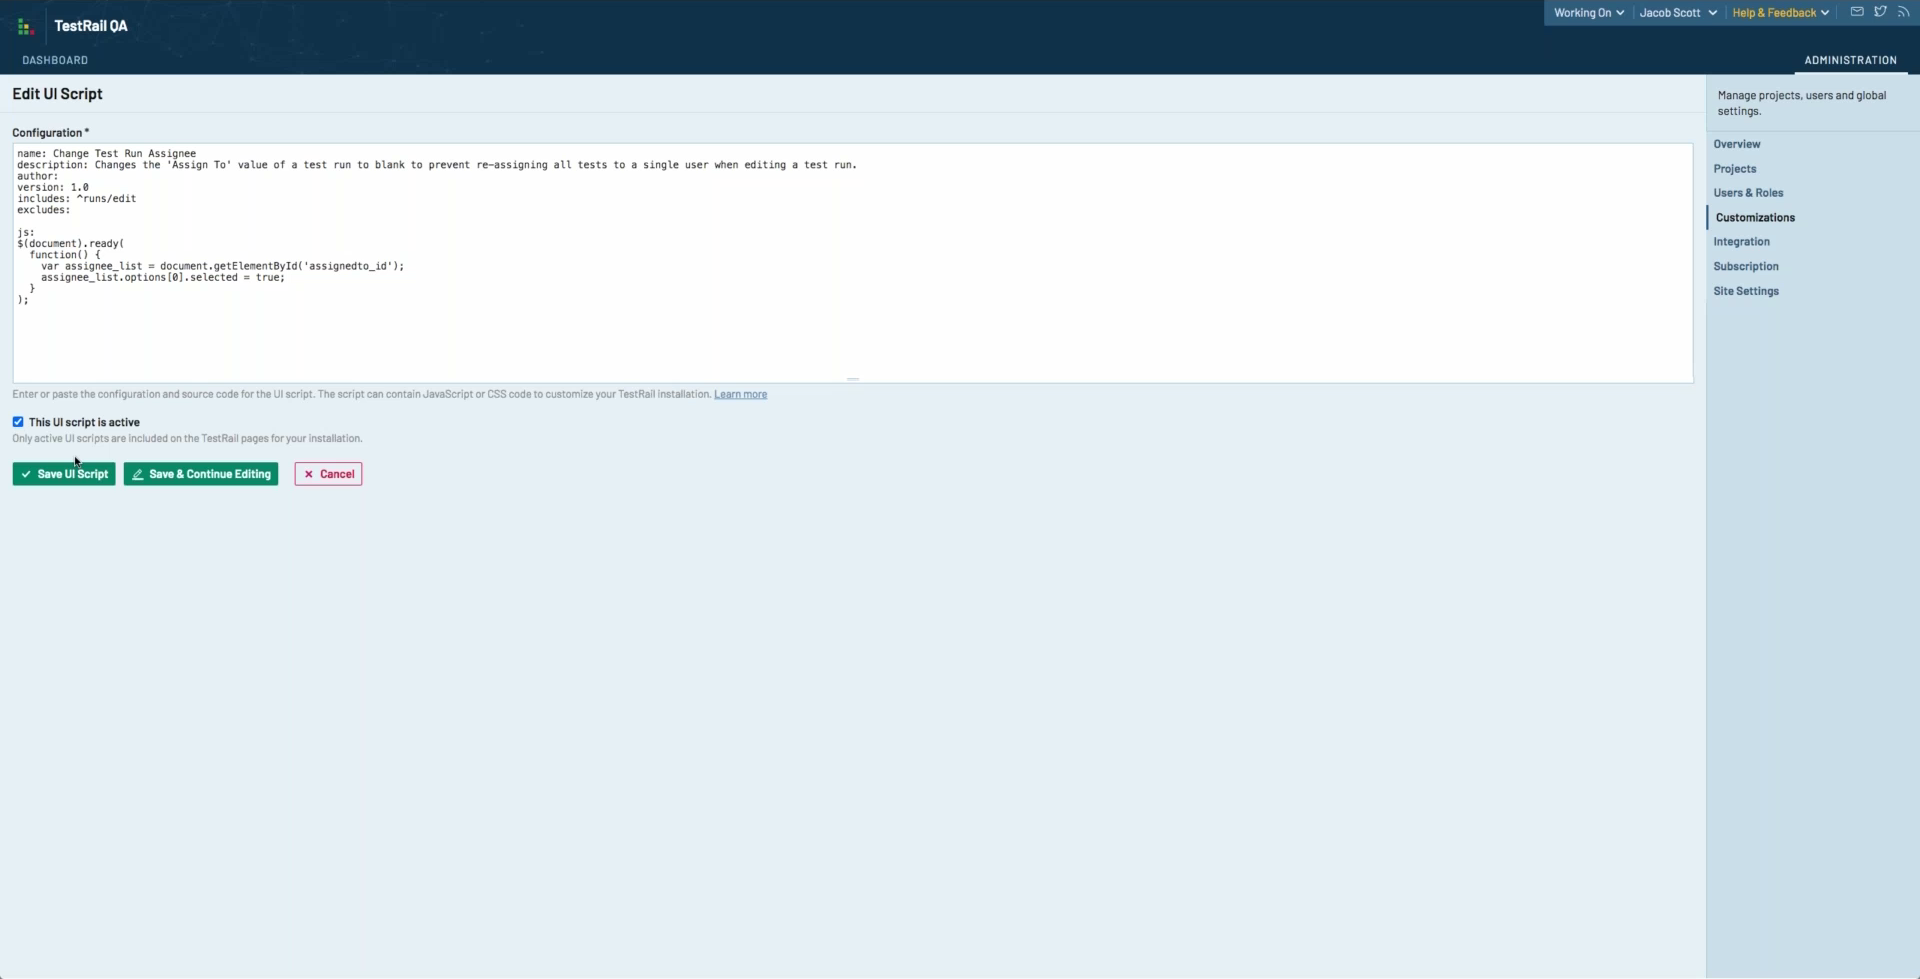
Task: Open Site Settings in the sidebar
Action: pos(1745,291)
